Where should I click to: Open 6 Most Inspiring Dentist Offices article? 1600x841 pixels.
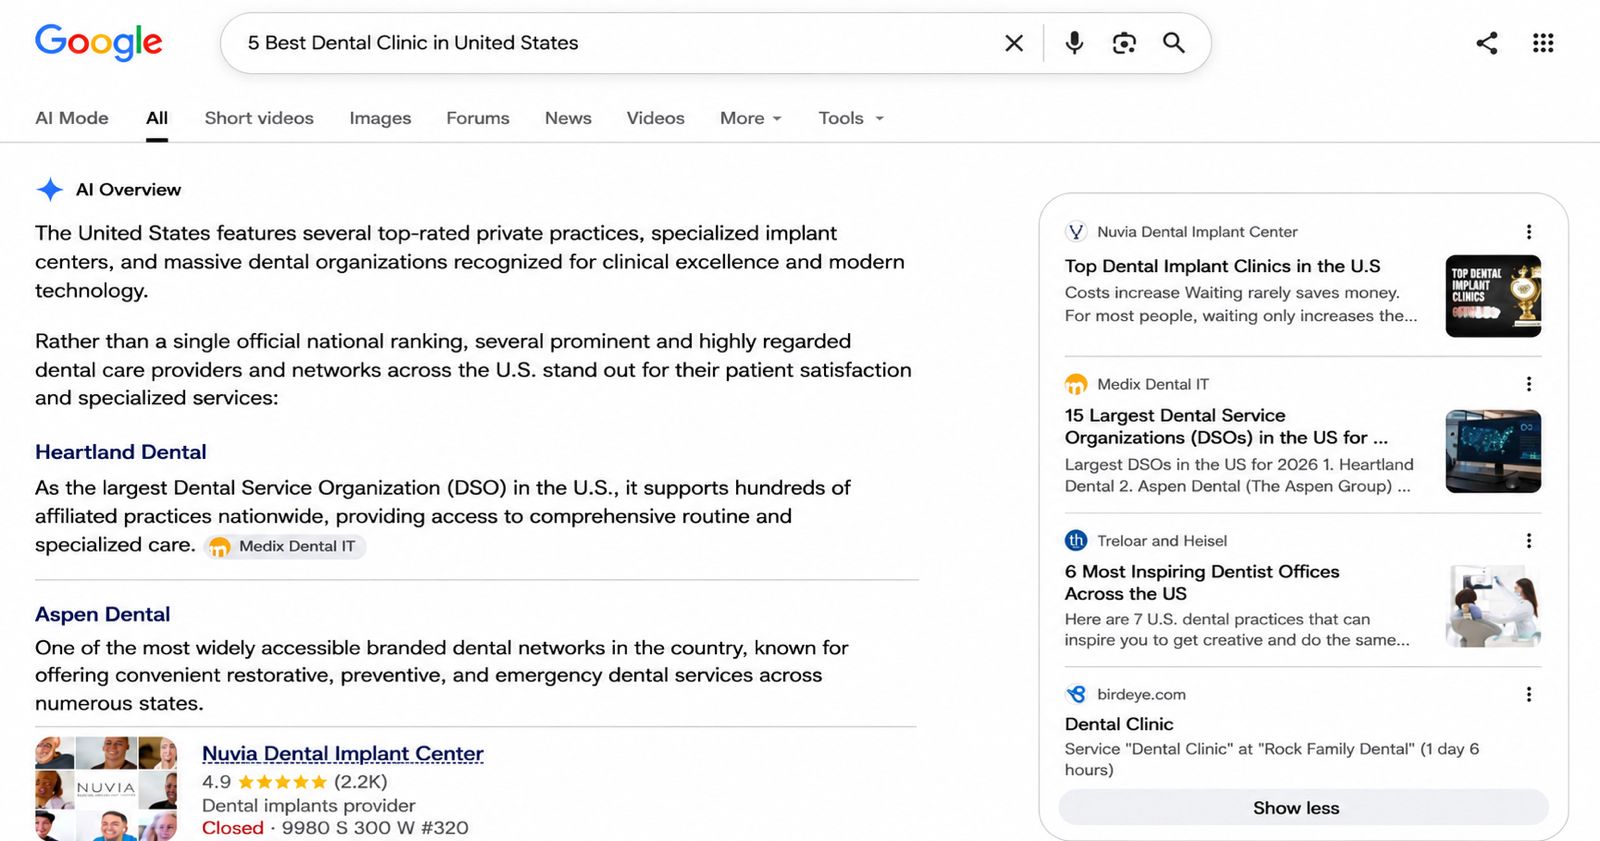[1202, 582]
